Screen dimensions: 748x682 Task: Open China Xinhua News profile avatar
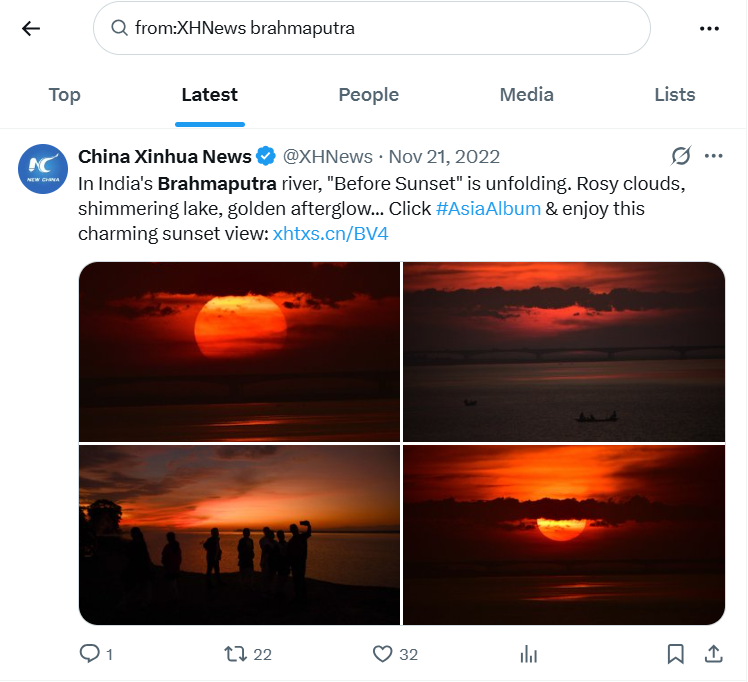[x=43, y=167]
